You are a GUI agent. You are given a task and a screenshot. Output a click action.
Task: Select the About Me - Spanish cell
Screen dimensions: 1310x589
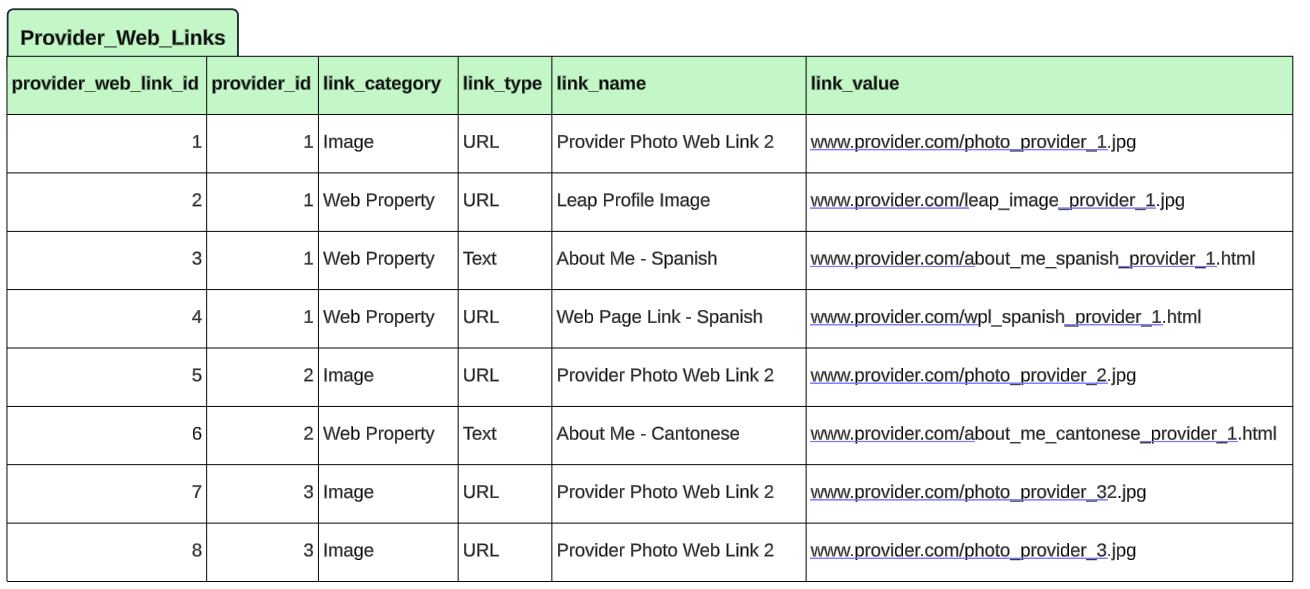pyautogui.click(x=637, y=259)
